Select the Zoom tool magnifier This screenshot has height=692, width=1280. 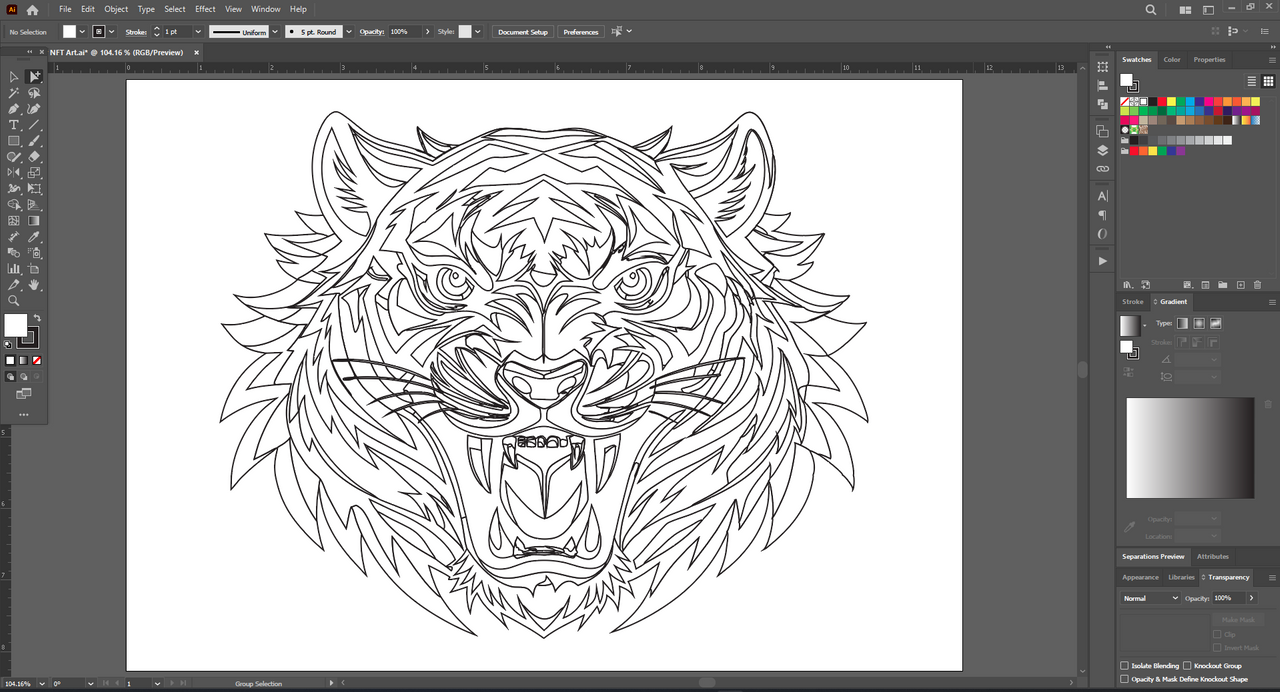(14, 301)
